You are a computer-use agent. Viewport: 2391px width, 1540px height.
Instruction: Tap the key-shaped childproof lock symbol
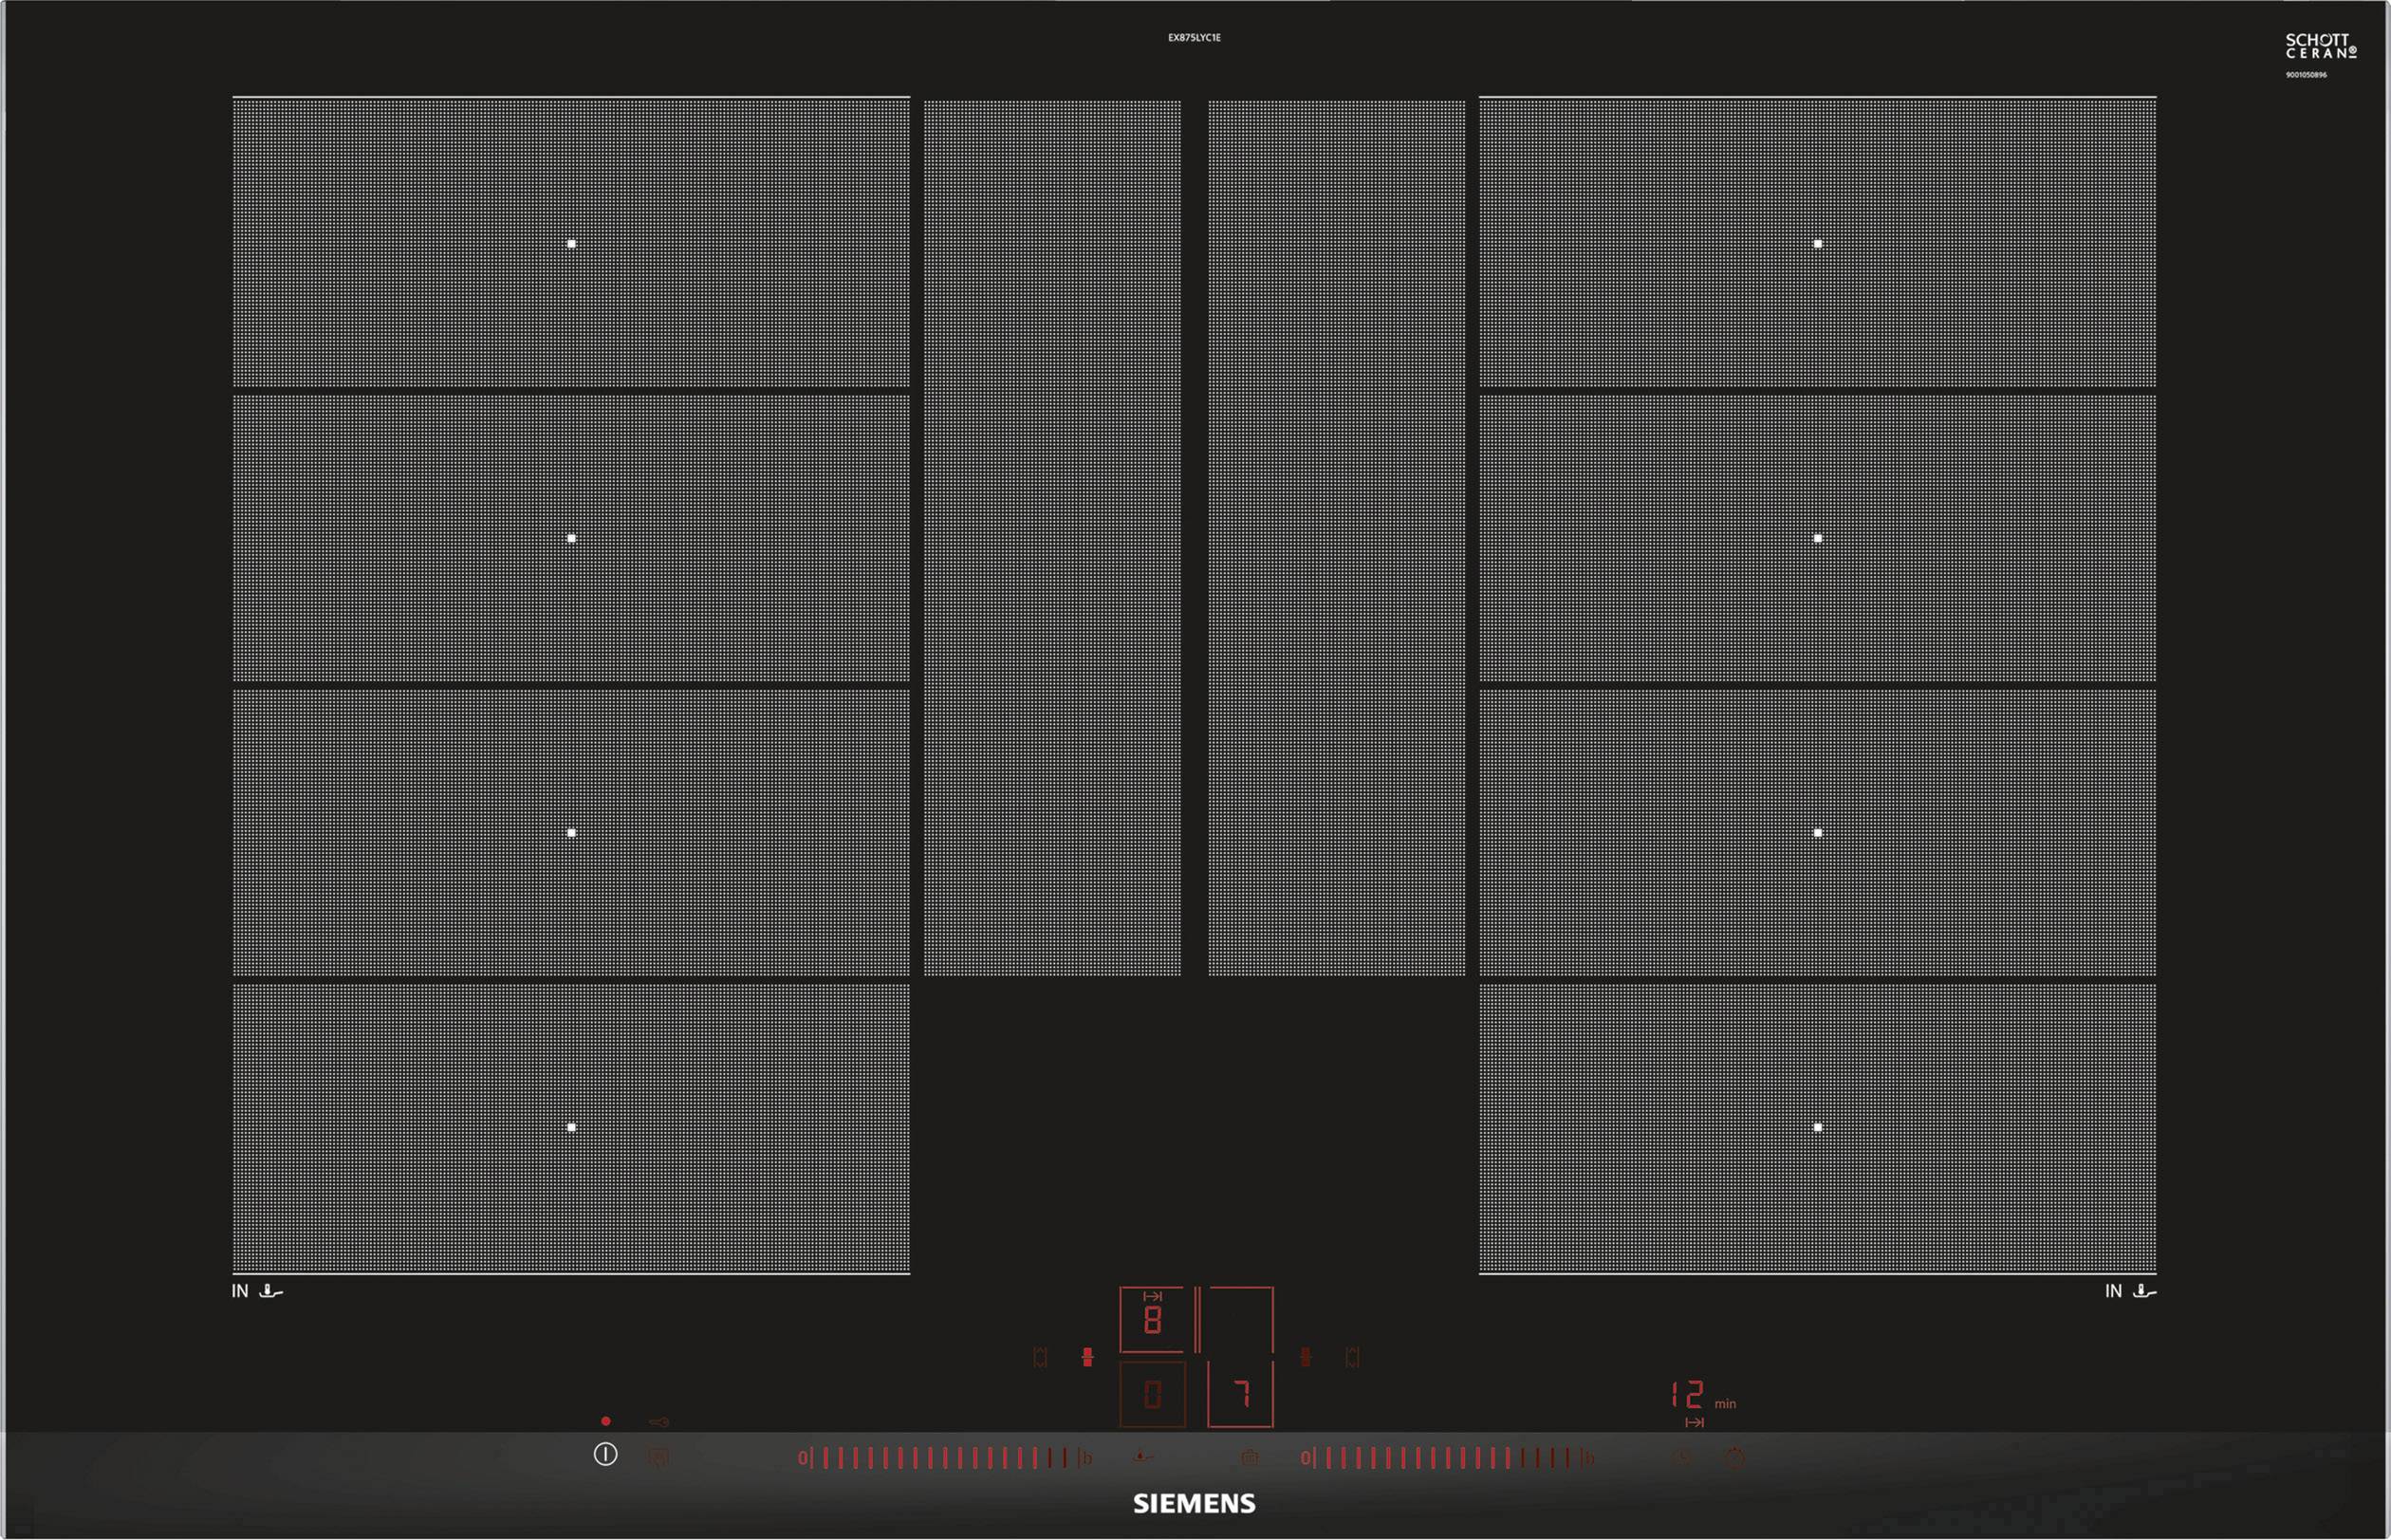pos(658,1422)
